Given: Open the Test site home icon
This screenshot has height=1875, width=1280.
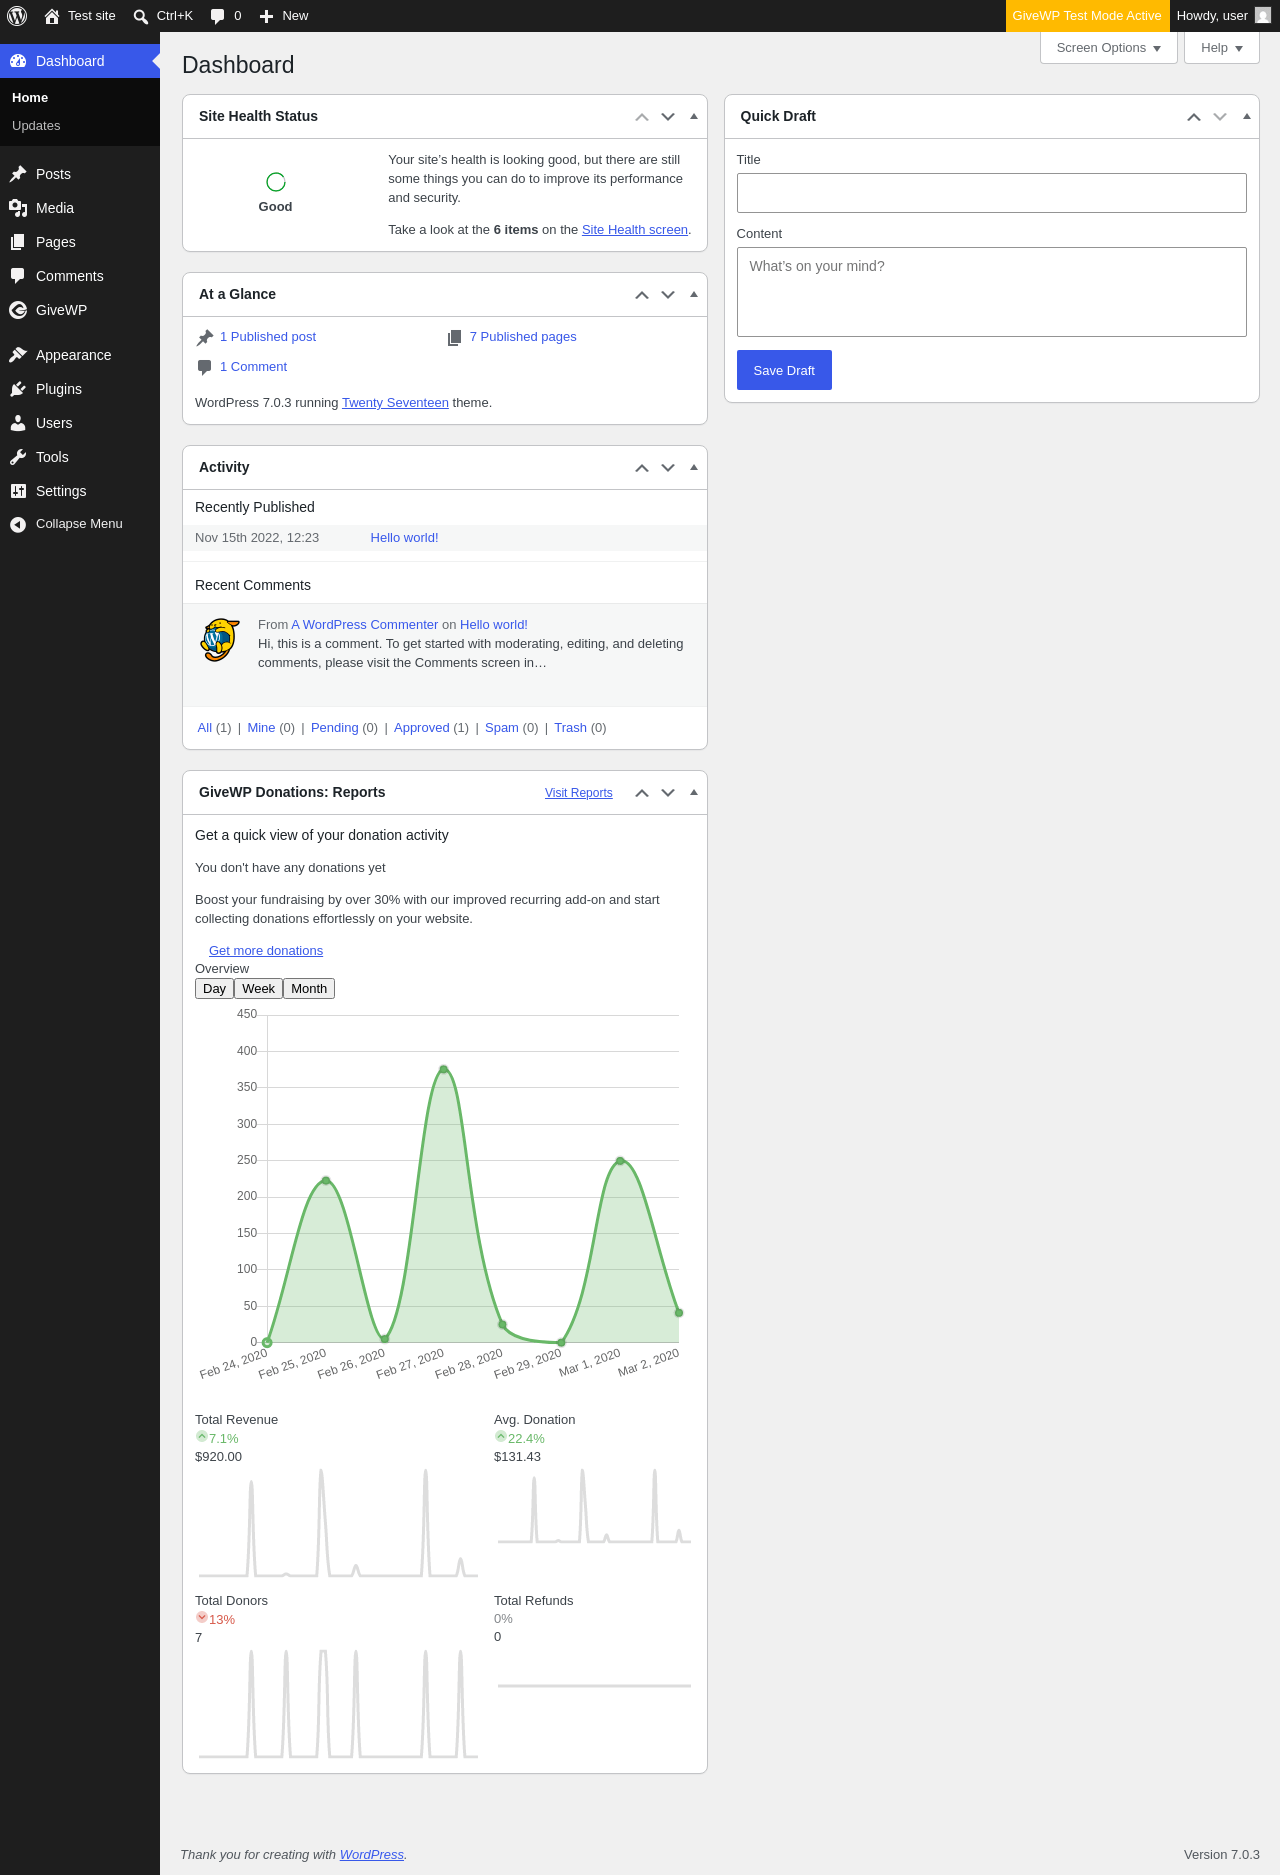Looking at the screenshot, I should [52, 16].
